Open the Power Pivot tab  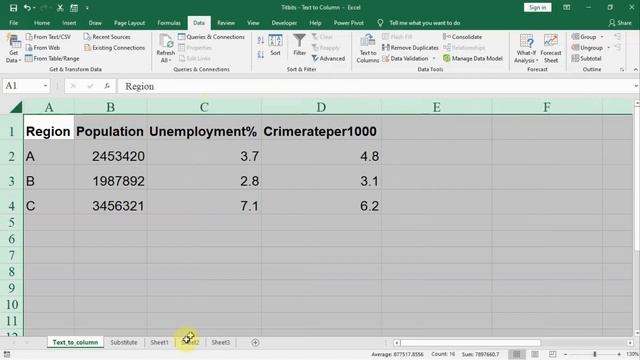coord(349,23)
